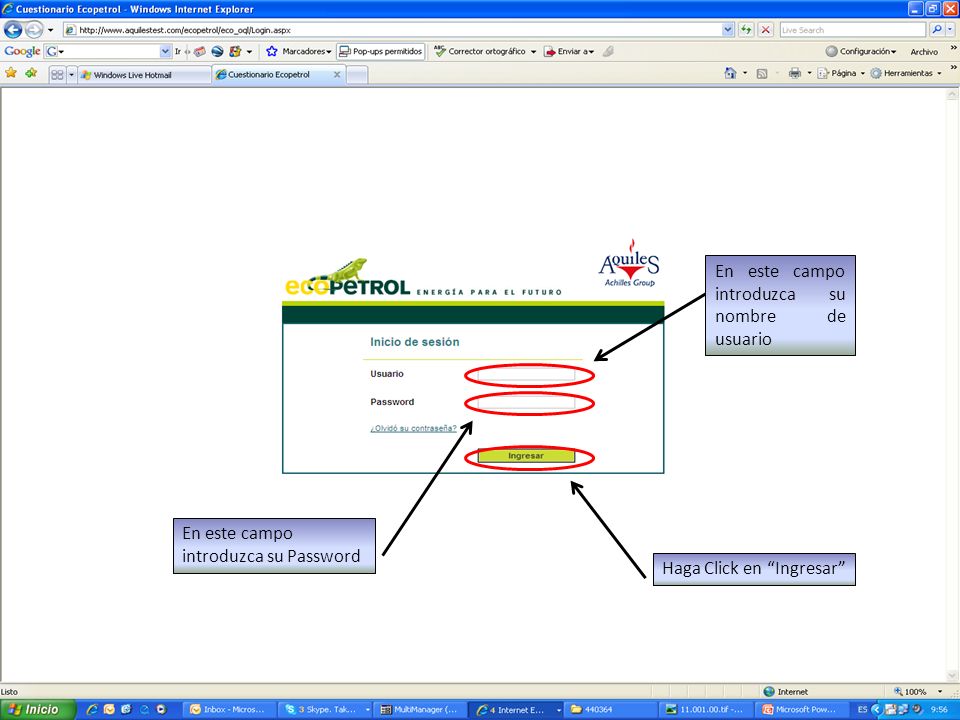This screenshot has width=960, height=720.
Task: Click into the URL address bar
Action: click(392, 30)
